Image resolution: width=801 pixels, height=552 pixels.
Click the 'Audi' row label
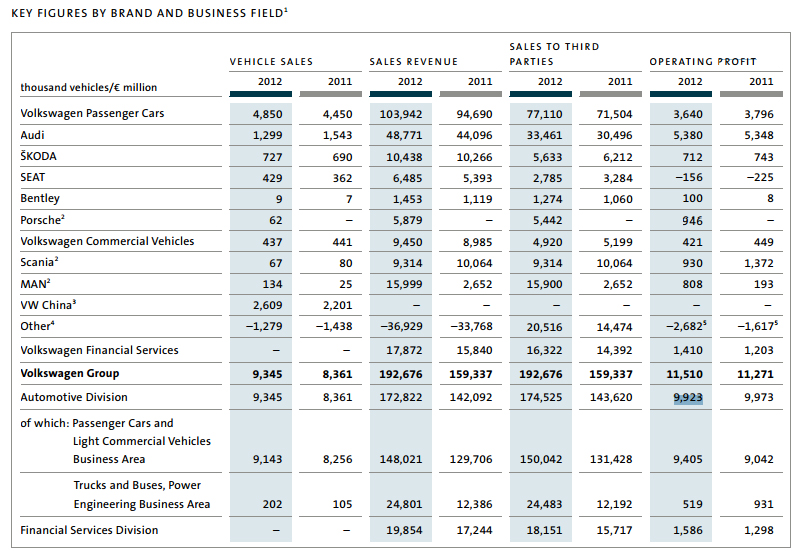coord(32,135)
